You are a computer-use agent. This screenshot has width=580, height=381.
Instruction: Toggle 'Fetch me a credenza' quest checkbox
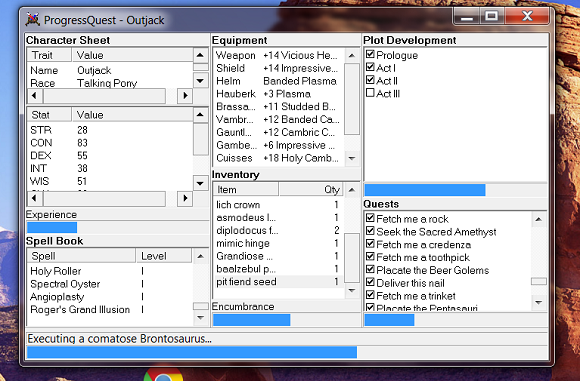coord(370,244)
